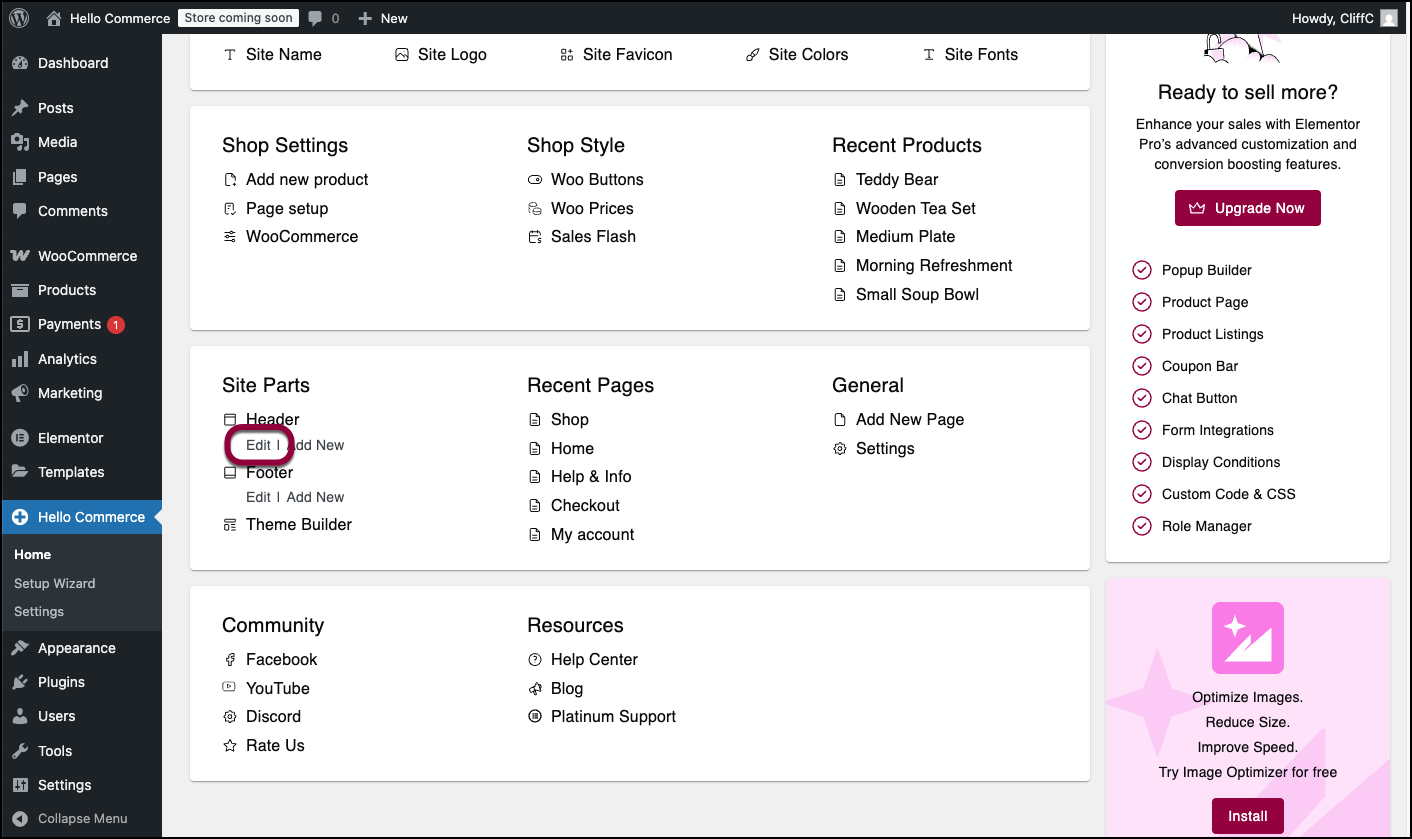Click the Site Colors brush icon
Screen dimensions: 1412x839
tap(753, 55)
